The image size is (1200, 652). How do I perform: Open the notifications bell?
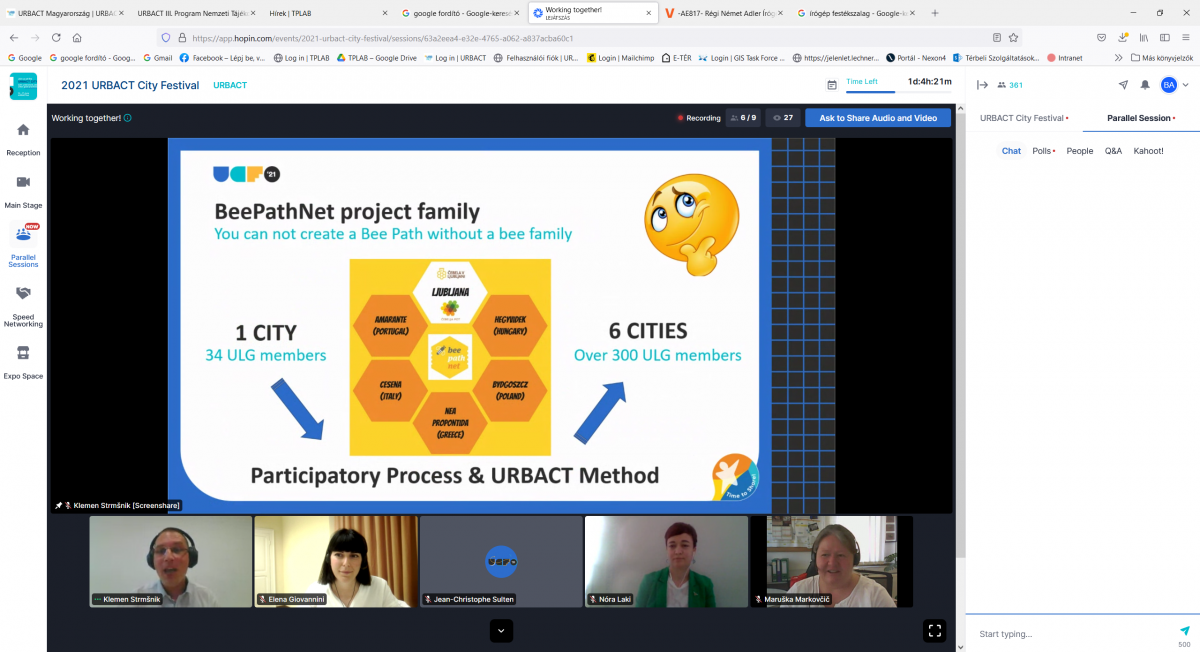point(1145,85)
